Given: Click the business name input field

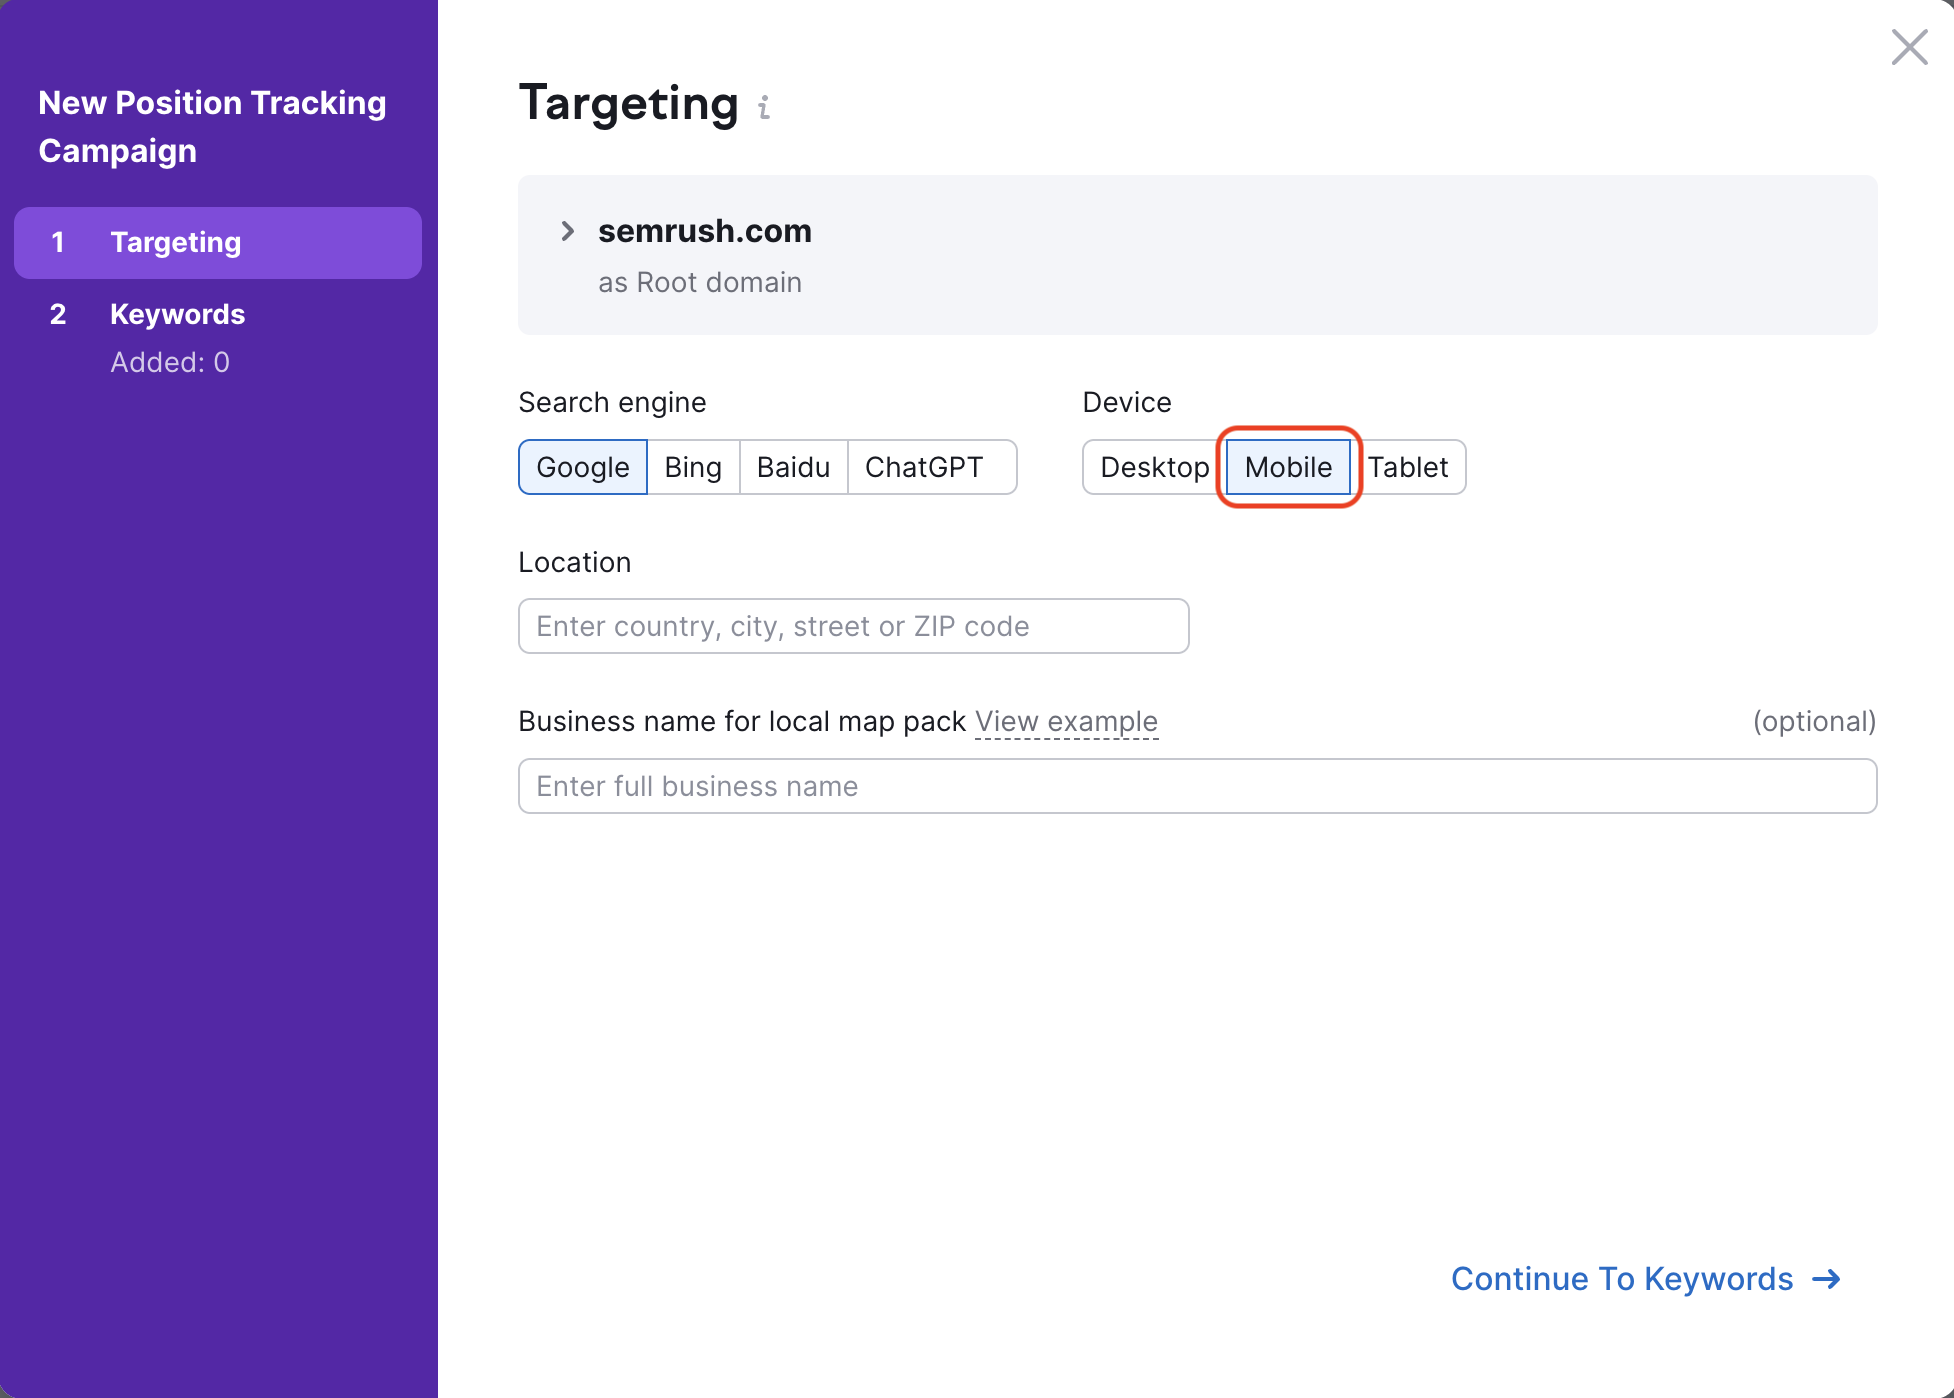Looking at the screenshot, I should pos(1196,786).
